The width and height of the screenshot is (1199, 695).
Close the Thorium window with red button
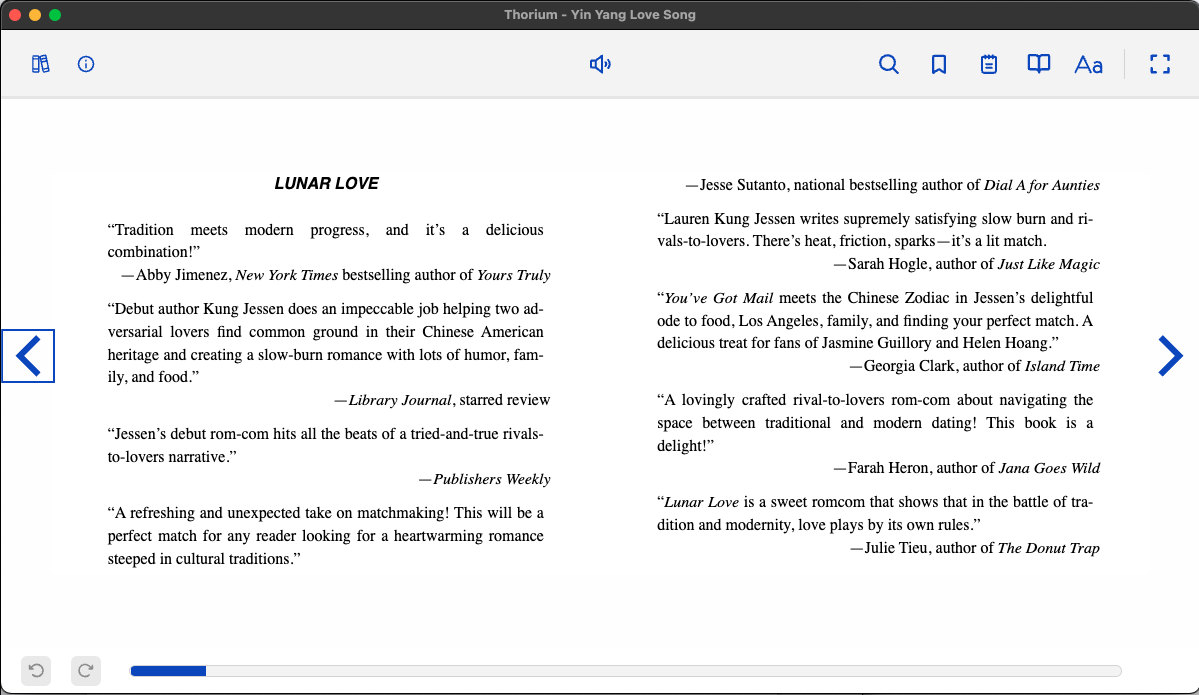pyautogui.click(x=15, y=15)
